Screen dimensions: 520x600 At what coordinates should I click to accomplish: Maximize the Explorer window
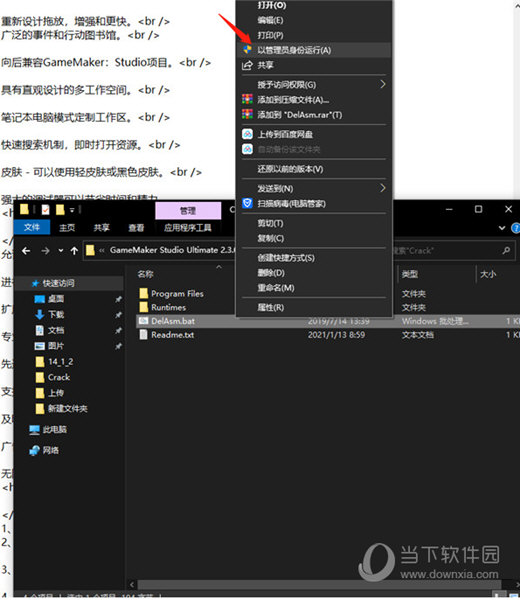coord(478,209)
